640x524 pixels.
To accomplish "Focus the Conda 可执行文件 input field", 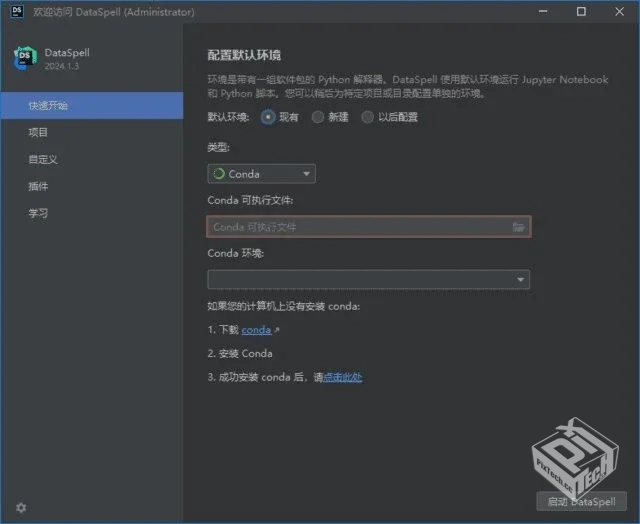I will [x=369, y=226].
